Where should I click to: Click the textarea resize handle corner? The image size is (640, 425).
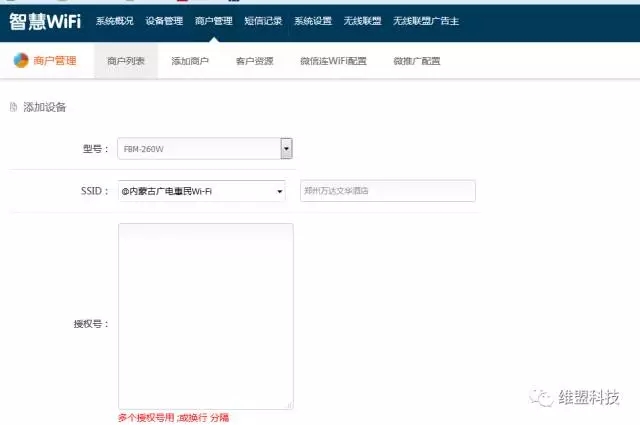coord(289,404)
